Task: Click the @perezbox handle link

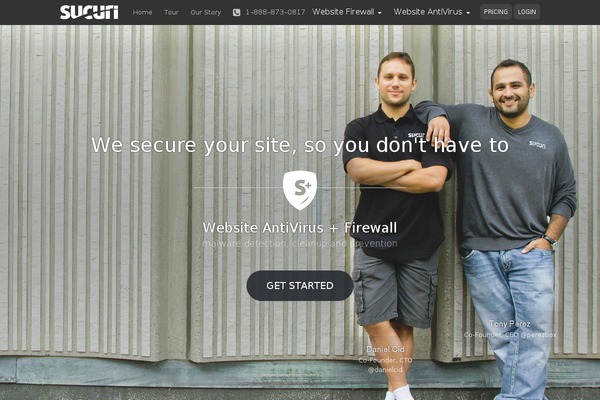Action: [538, 335]
